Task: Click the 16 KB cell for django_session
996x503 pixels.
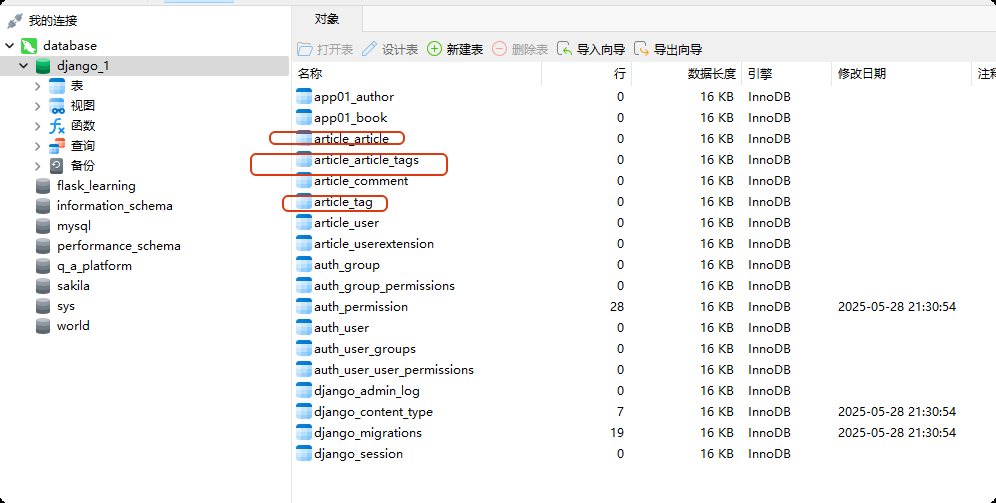Action: point(717,453)
